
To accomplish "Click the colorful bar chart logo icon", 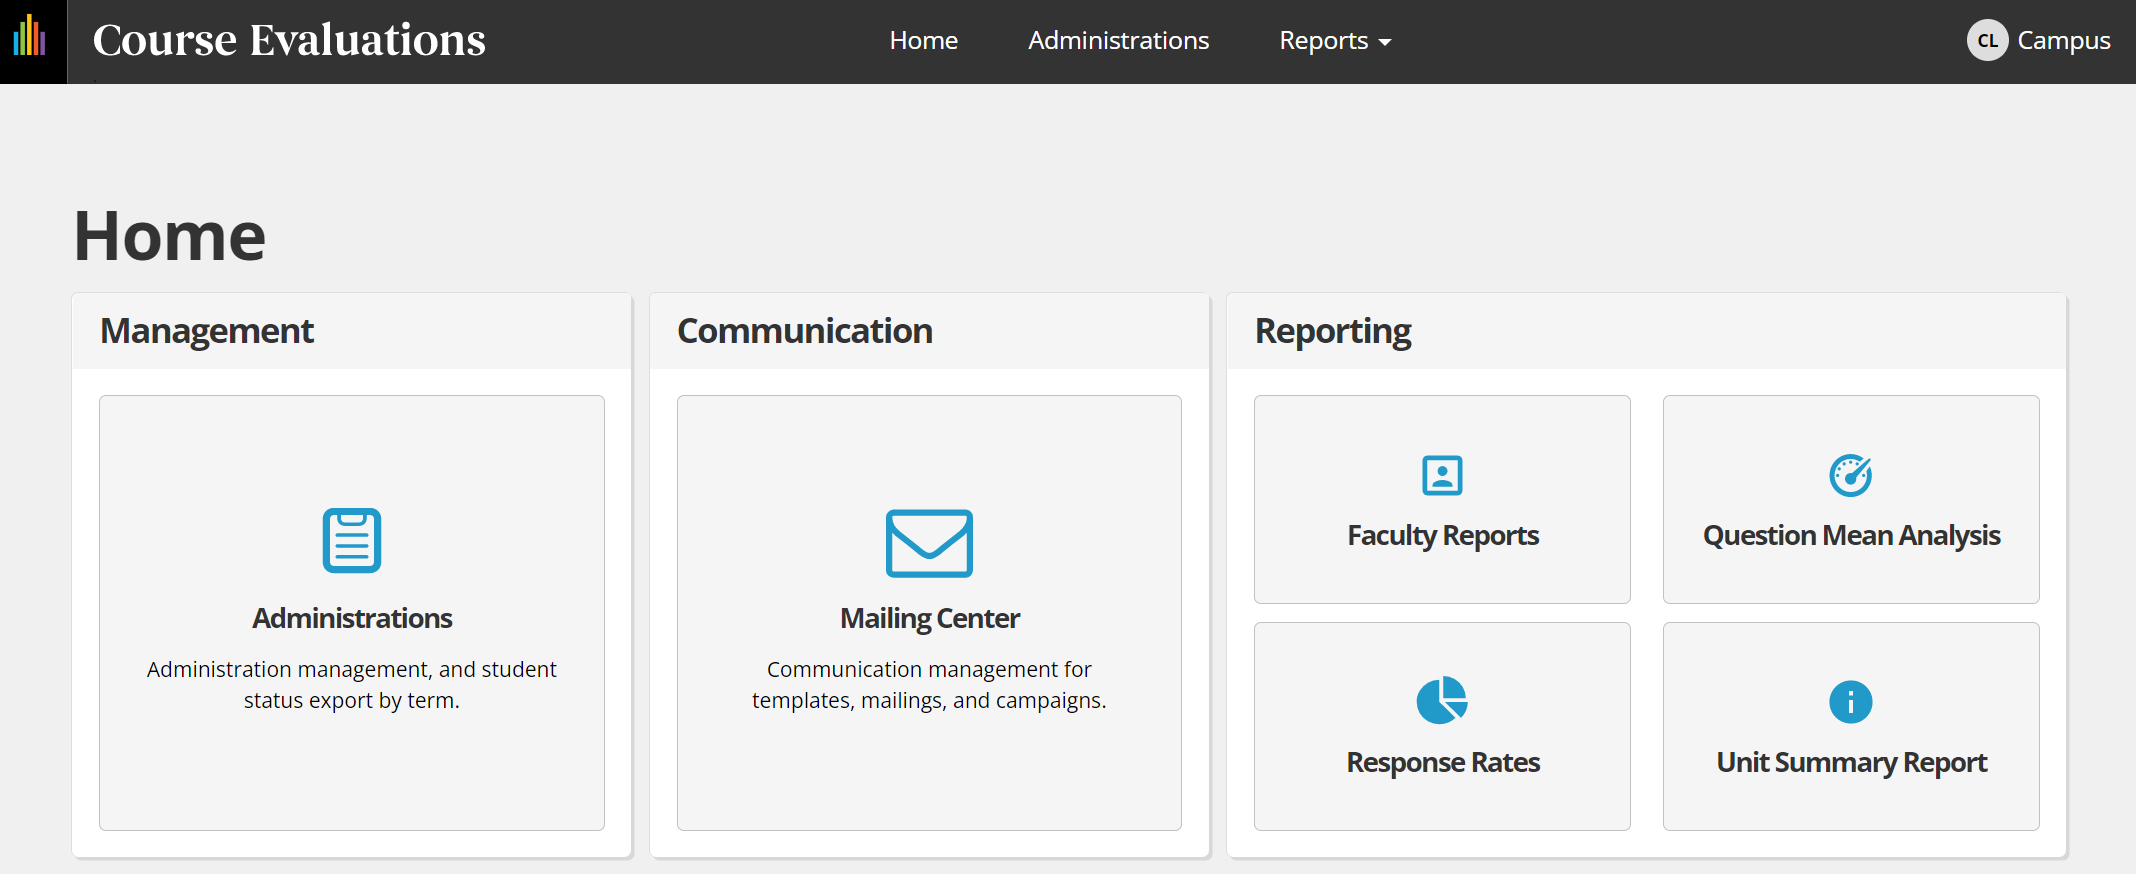I will [x=30, y=36].
